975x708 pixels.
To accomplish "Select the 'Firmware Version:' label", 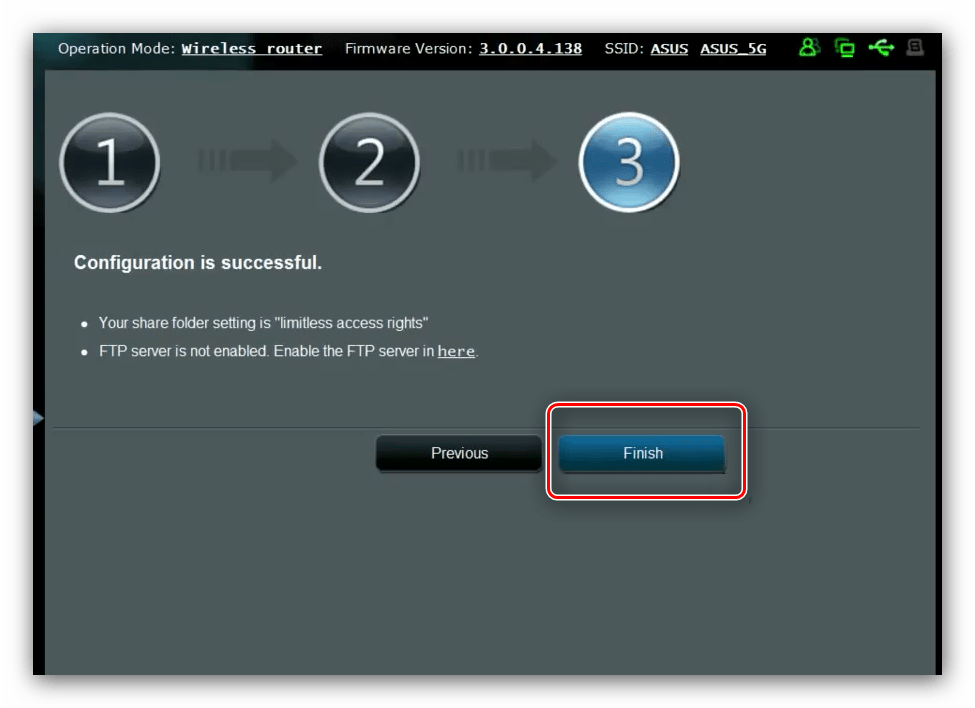I will click(409, 48).
